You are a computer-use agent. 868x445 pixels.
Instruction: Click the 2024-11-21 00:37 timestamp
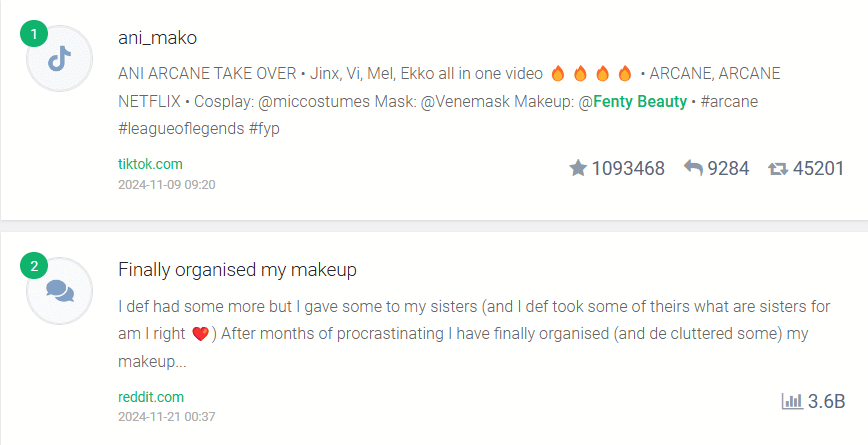point(167,416)
